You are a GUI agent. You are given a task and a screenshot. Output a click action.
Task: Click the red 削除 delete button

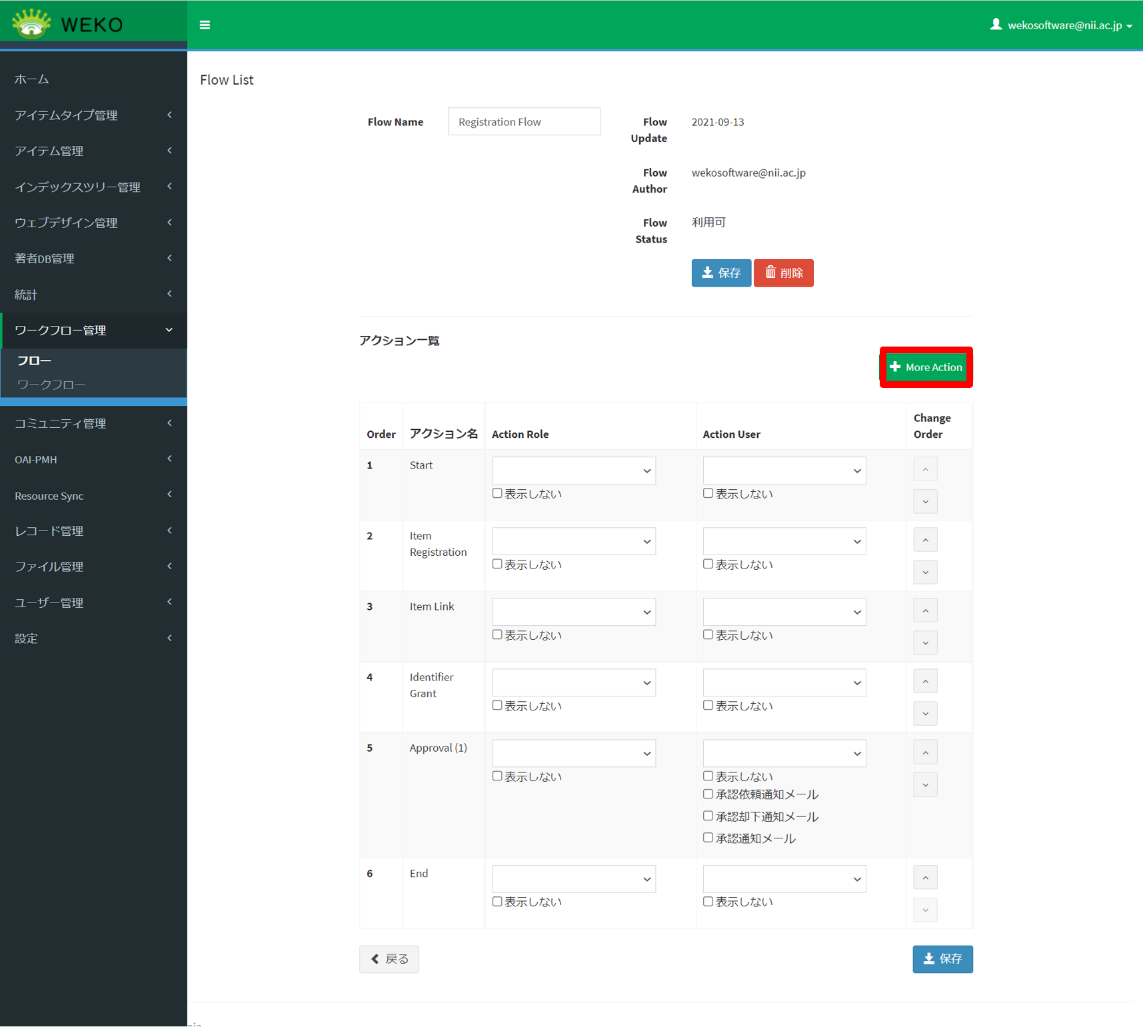783,273
